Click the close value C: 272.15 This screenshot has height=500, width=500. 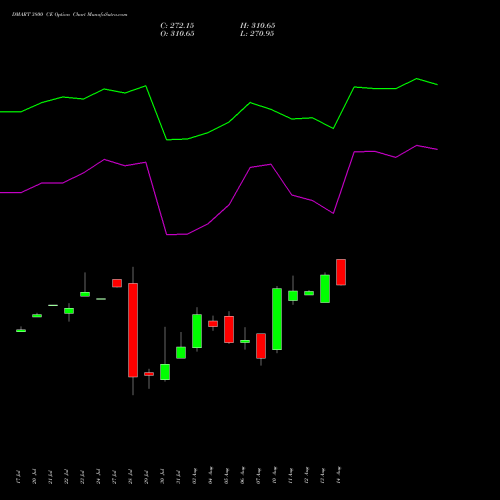click(177, 26)
